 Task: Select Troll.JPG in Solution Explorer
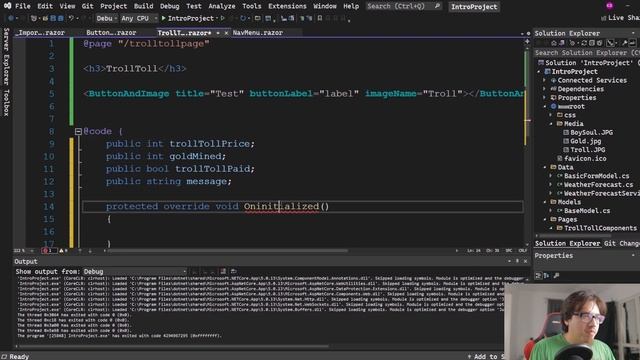pos(587,150)
